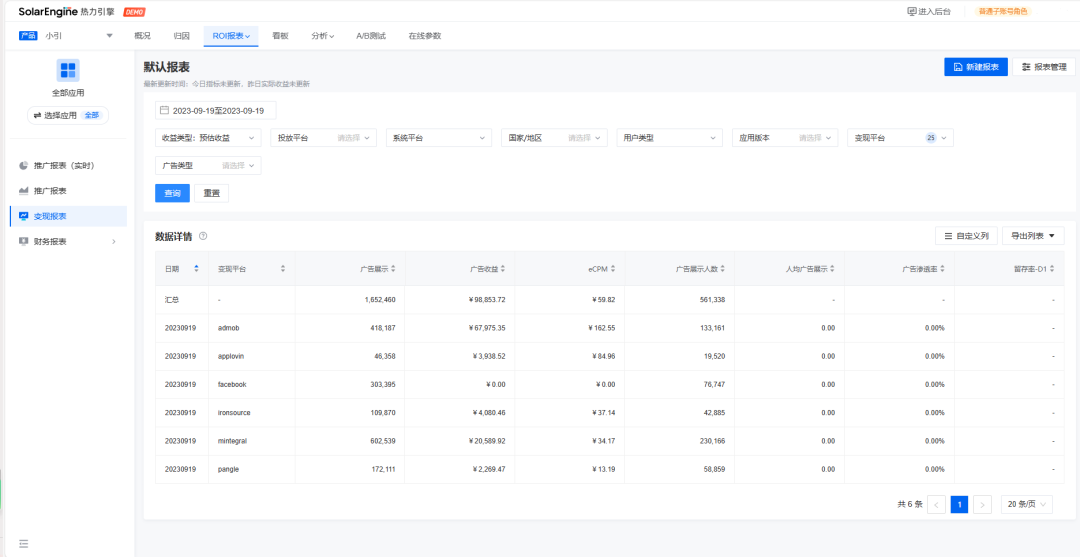Screen dimensions: 1080x557
Task: Sort table by the 日期 column arrows
Action: [x=196, y=269]
